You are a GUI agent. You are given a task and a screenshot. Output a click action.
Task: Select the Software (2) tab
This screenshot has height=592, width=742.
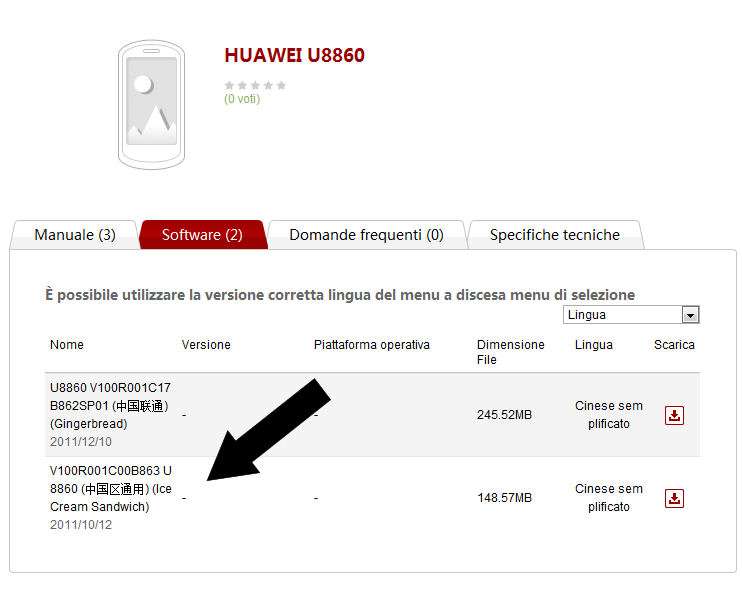tap(202, 235)
